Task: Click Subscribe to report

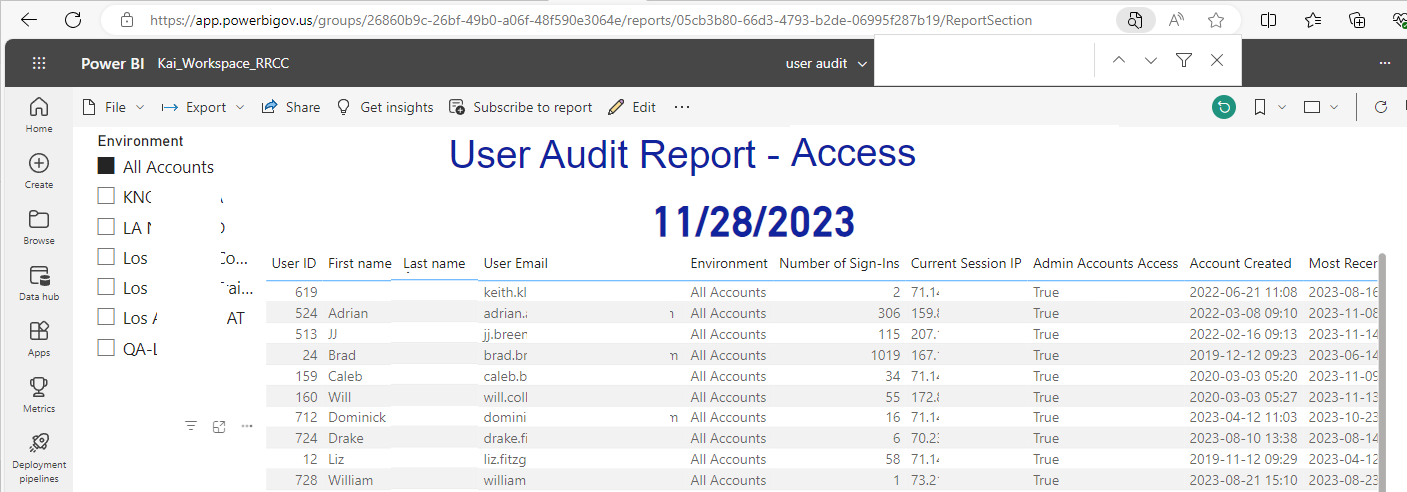Action: click(x=521, y=107)
